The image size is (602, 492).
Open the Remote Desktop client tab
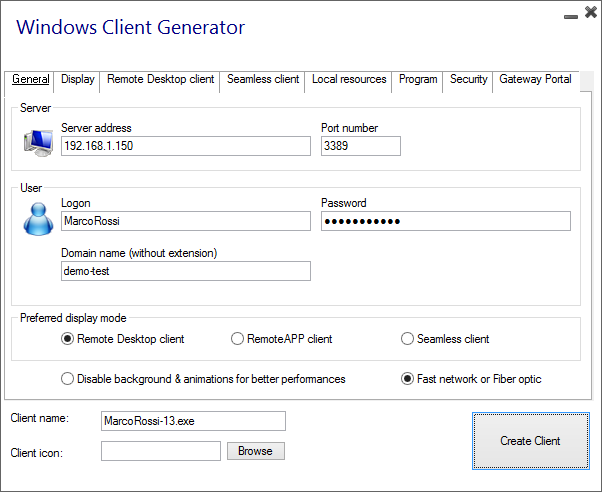point(160,80)
